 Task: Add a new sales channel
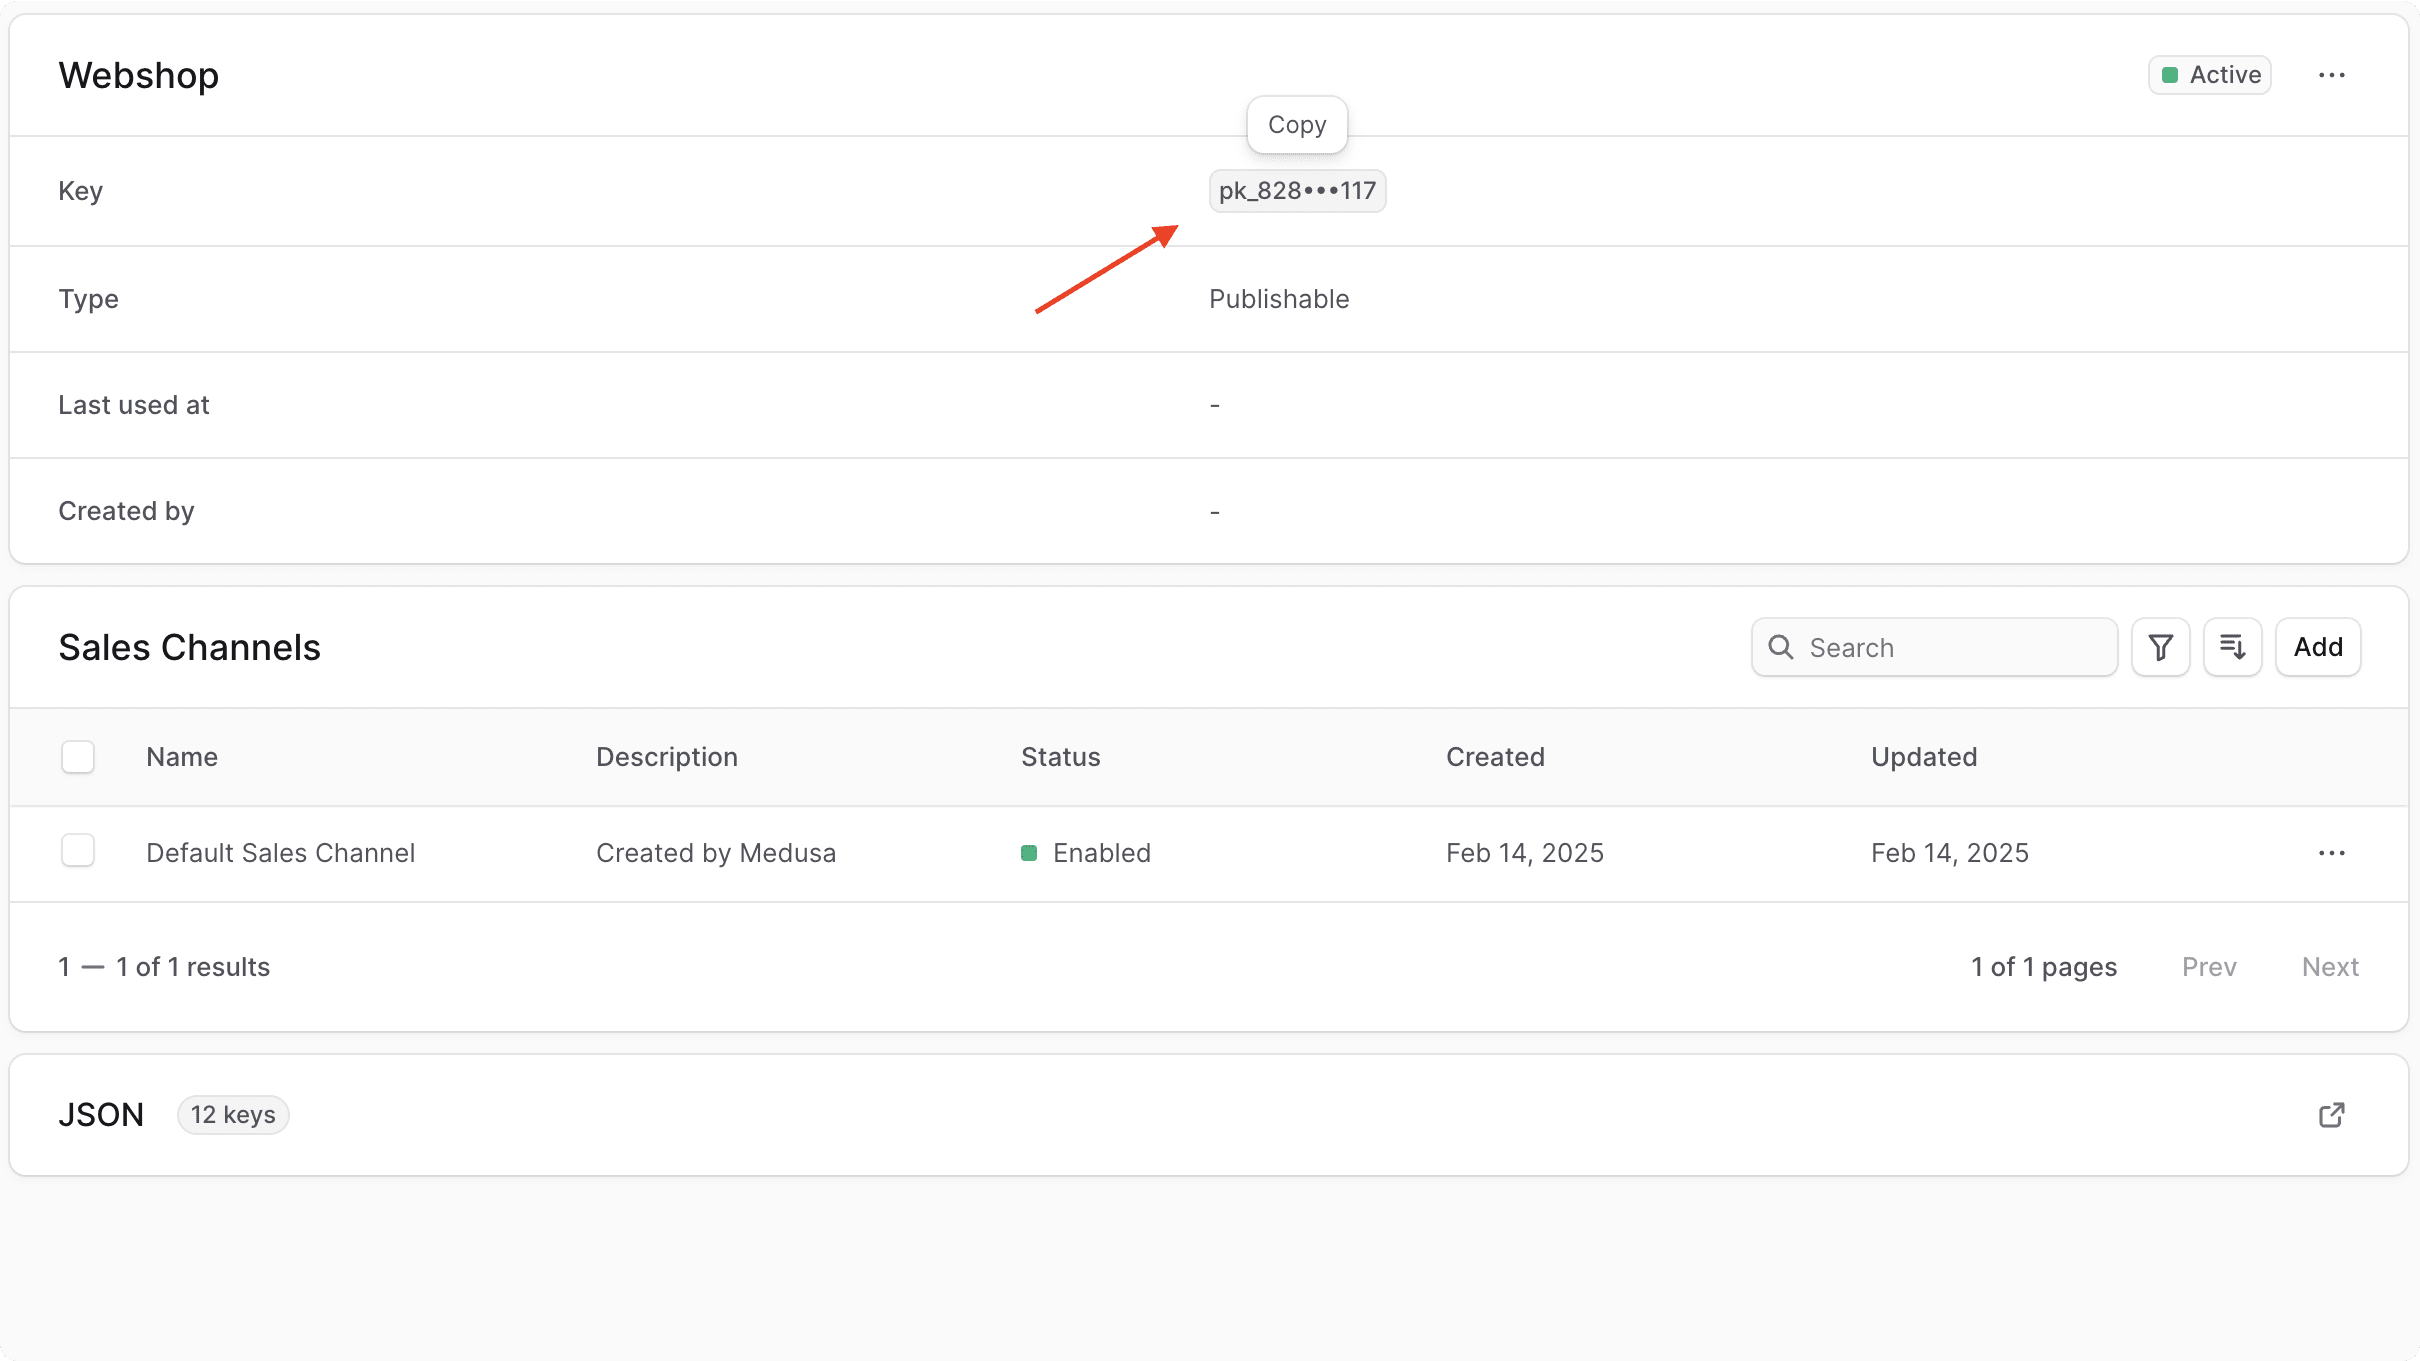[x=2317, y=647]
